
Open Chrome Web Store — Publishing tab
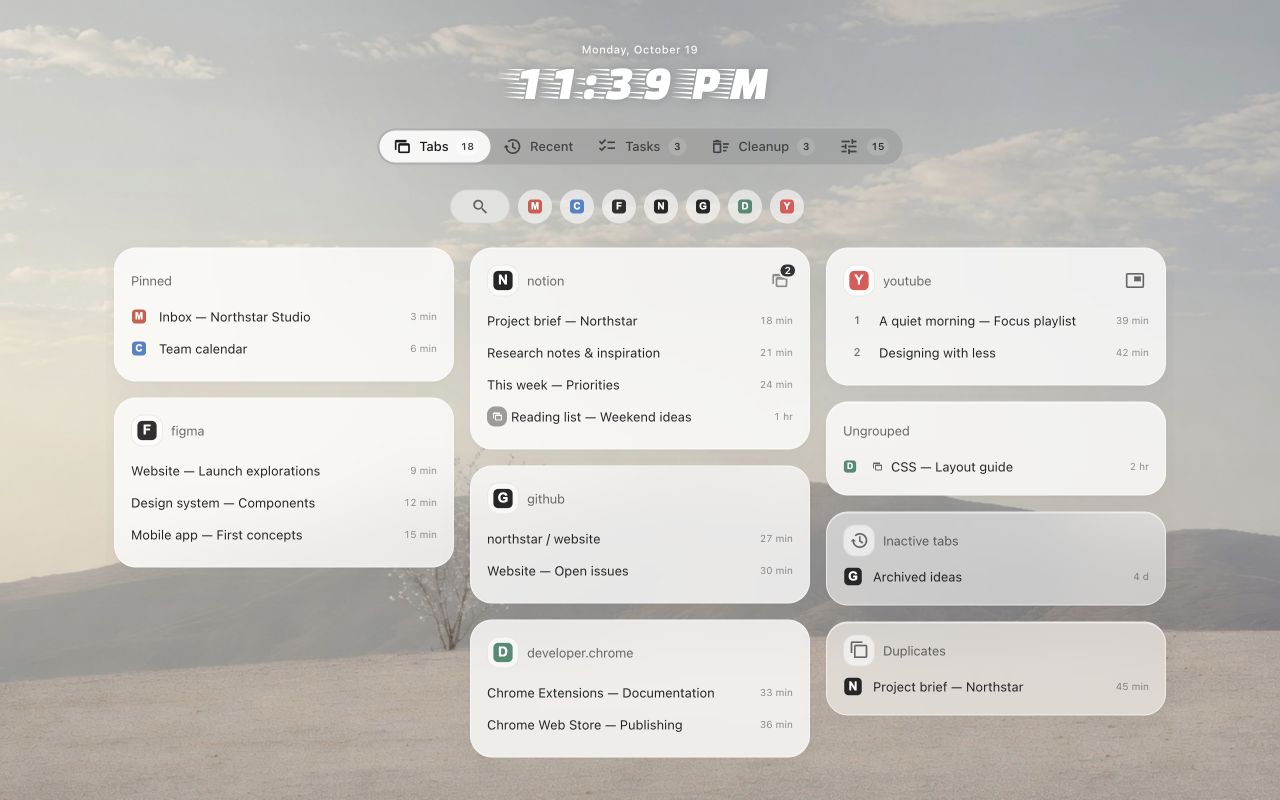pos(640,725)
